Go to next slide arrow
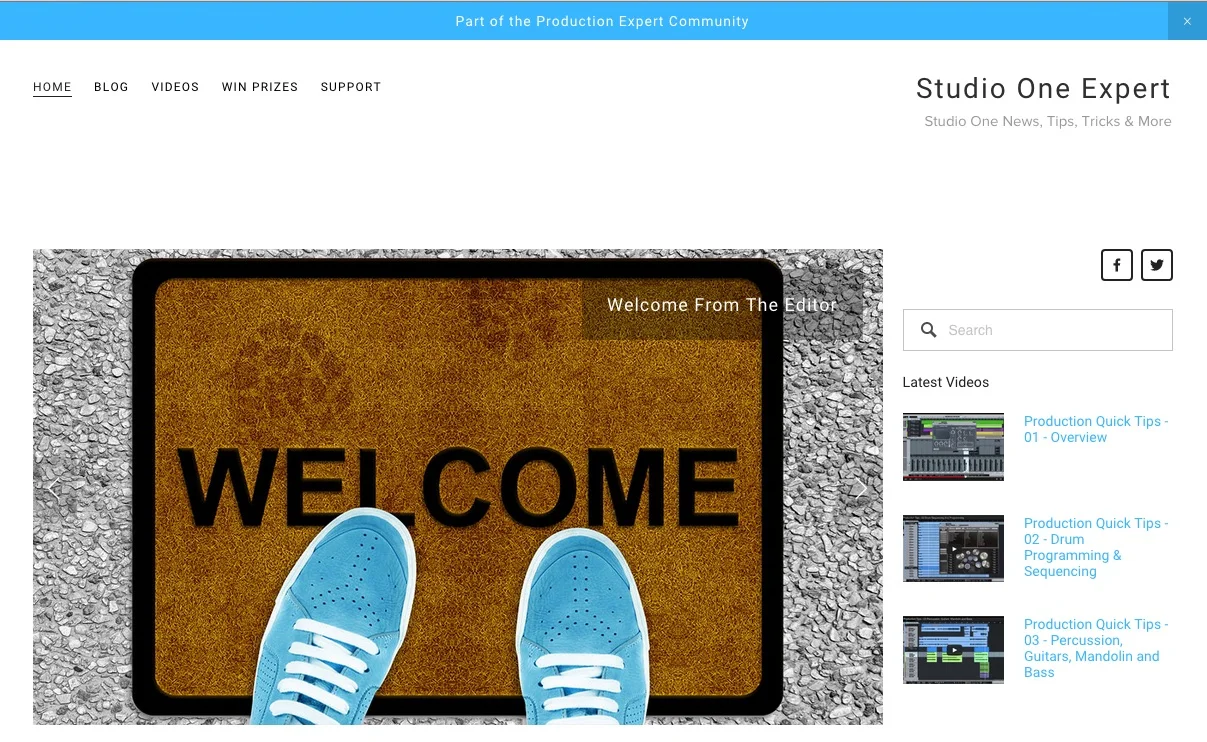 (860, 488)
